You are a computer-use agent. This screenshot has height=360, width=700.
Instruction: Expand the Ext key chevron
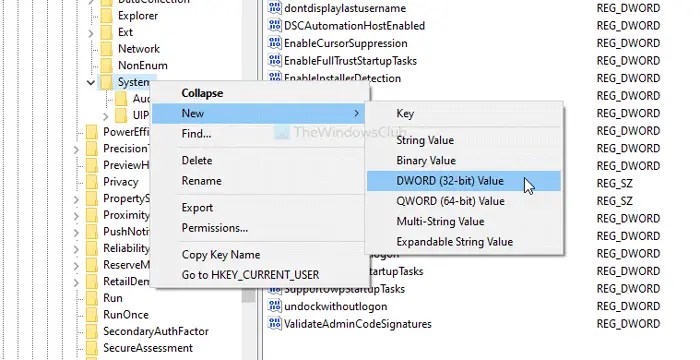pyautogui.click(x=91, y=33)
